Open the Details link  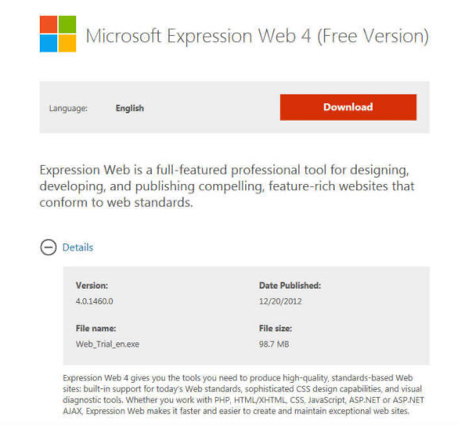pos(78,247)
